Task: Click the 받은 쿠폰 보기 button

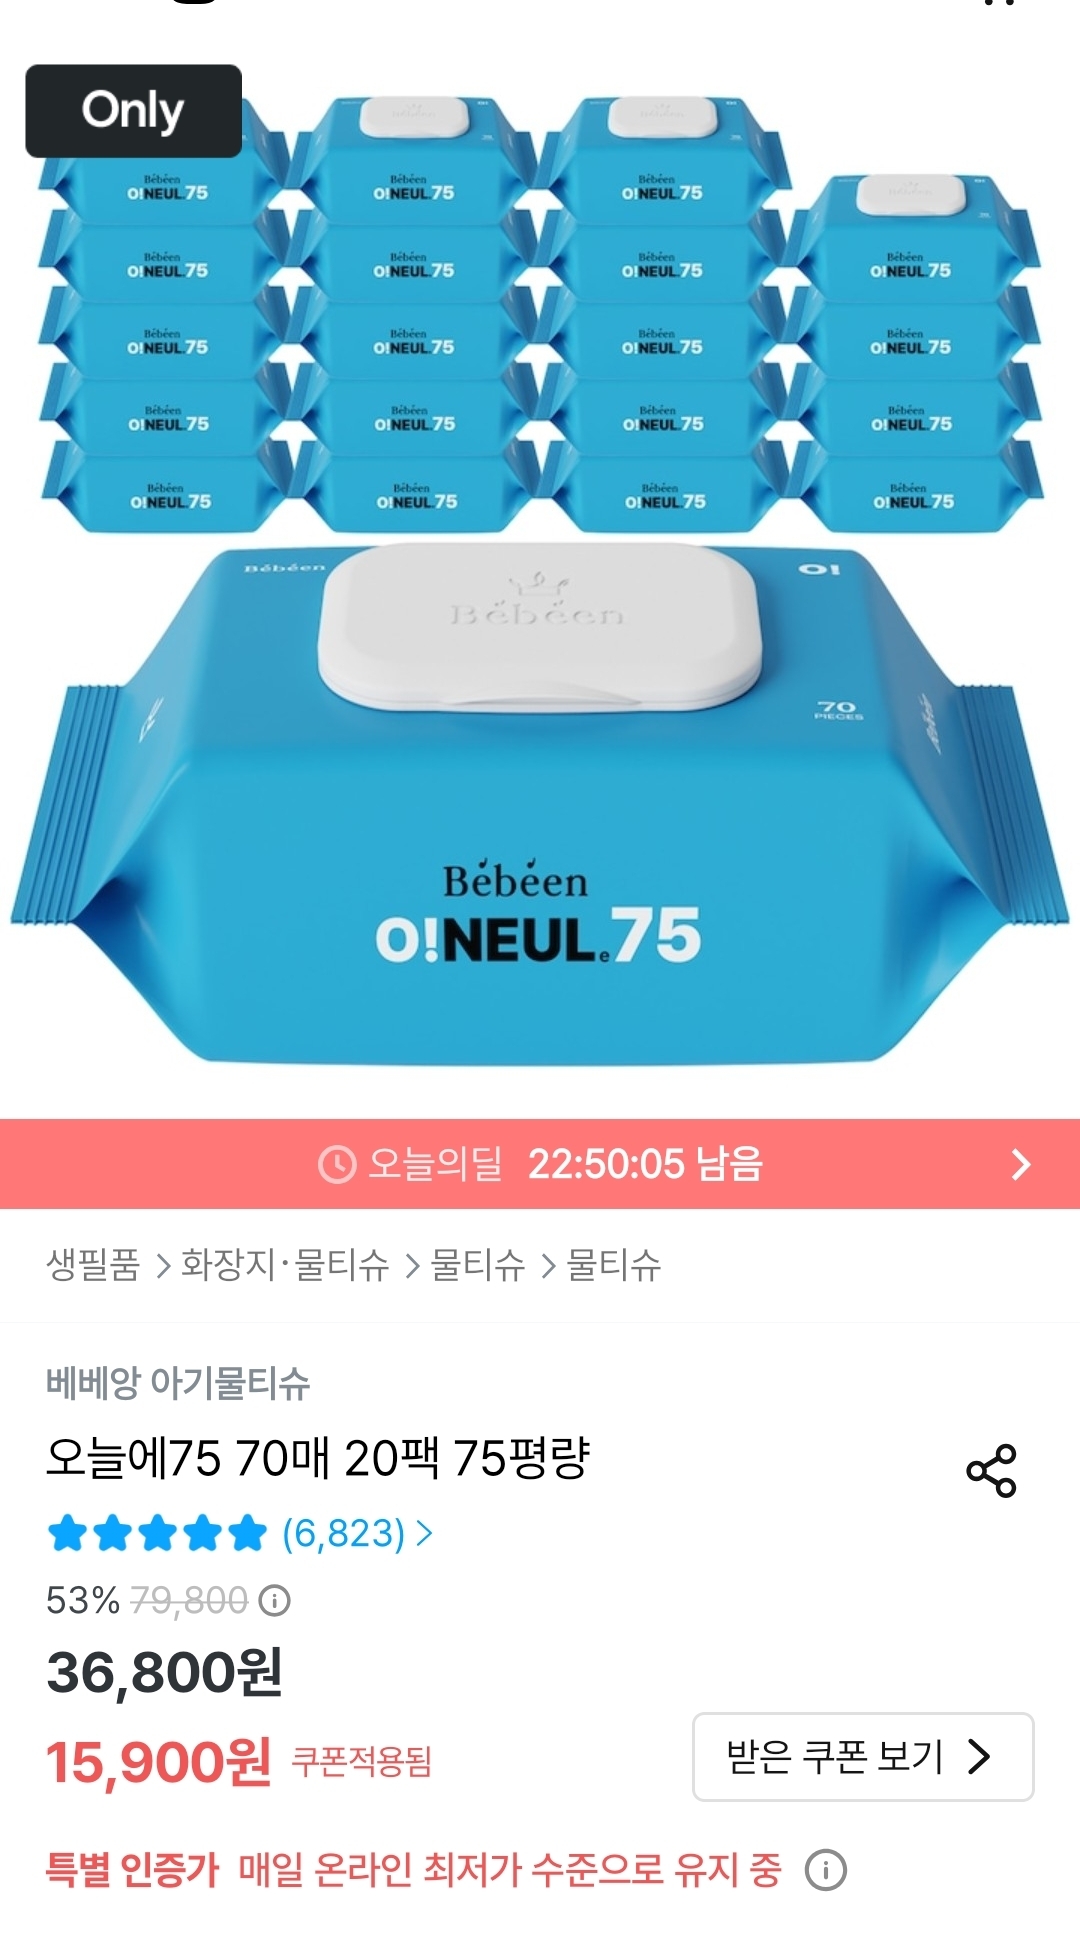Action: coord(863,1756)
